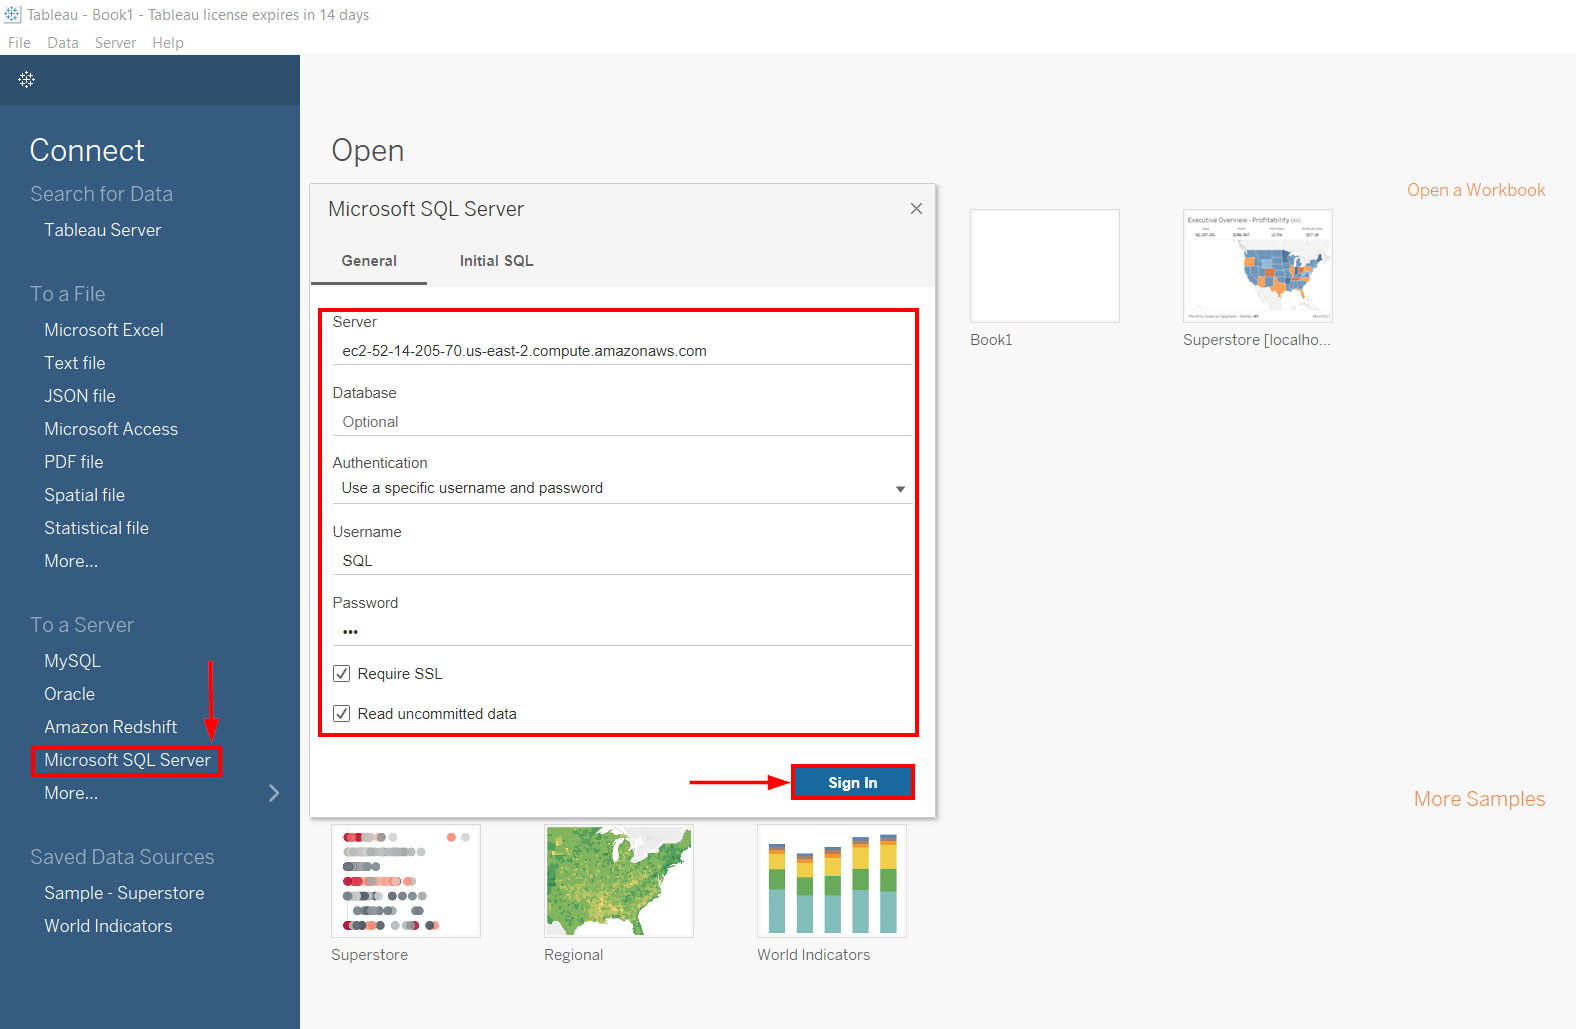The image size is (1576, 1029).
Task: Click the Sign In button
Action: click(853, 783)
